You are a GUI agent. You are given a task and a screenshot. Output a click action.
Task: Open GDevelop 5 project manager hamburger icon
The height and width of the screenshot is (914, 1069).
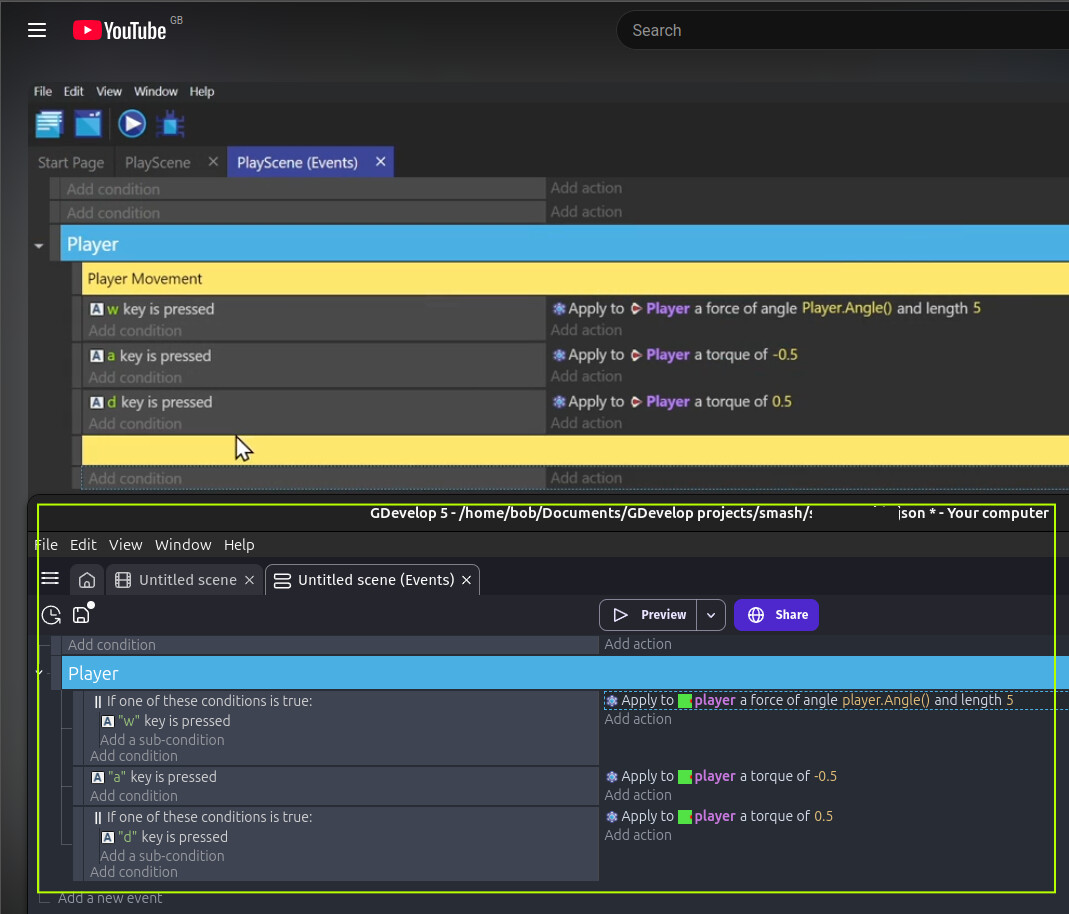50,579
